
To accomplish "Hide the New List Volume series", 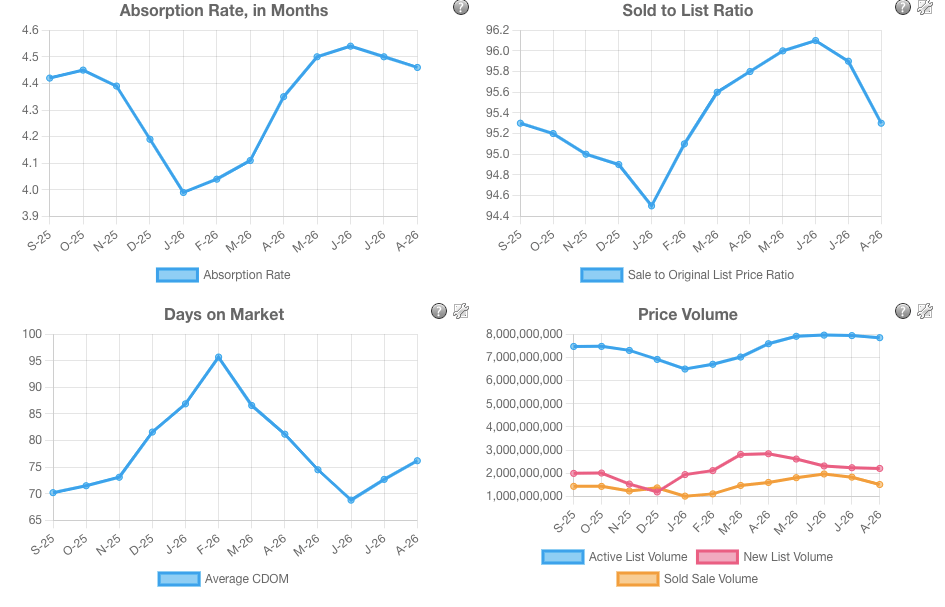I will (765, 557).
